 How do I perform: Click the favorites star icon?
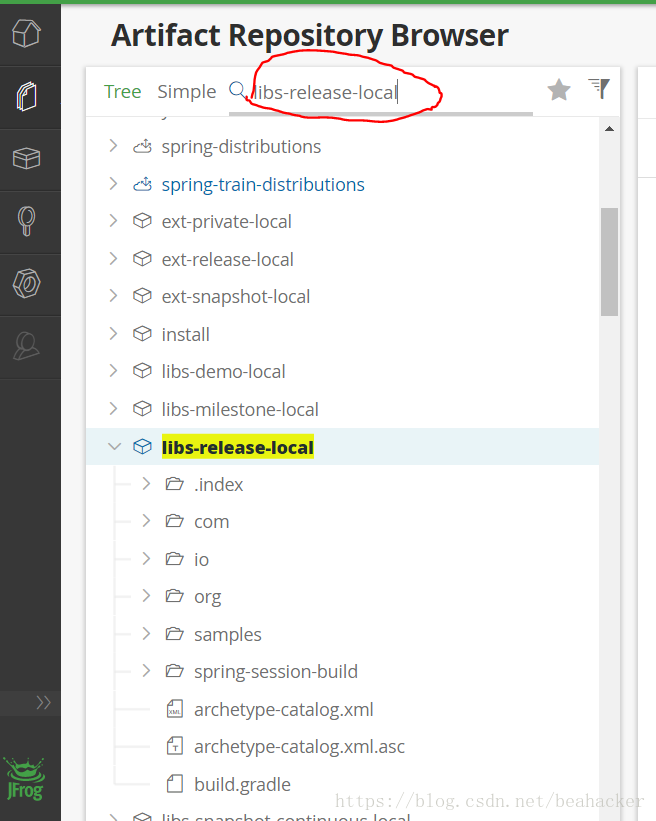coord(559,90)
